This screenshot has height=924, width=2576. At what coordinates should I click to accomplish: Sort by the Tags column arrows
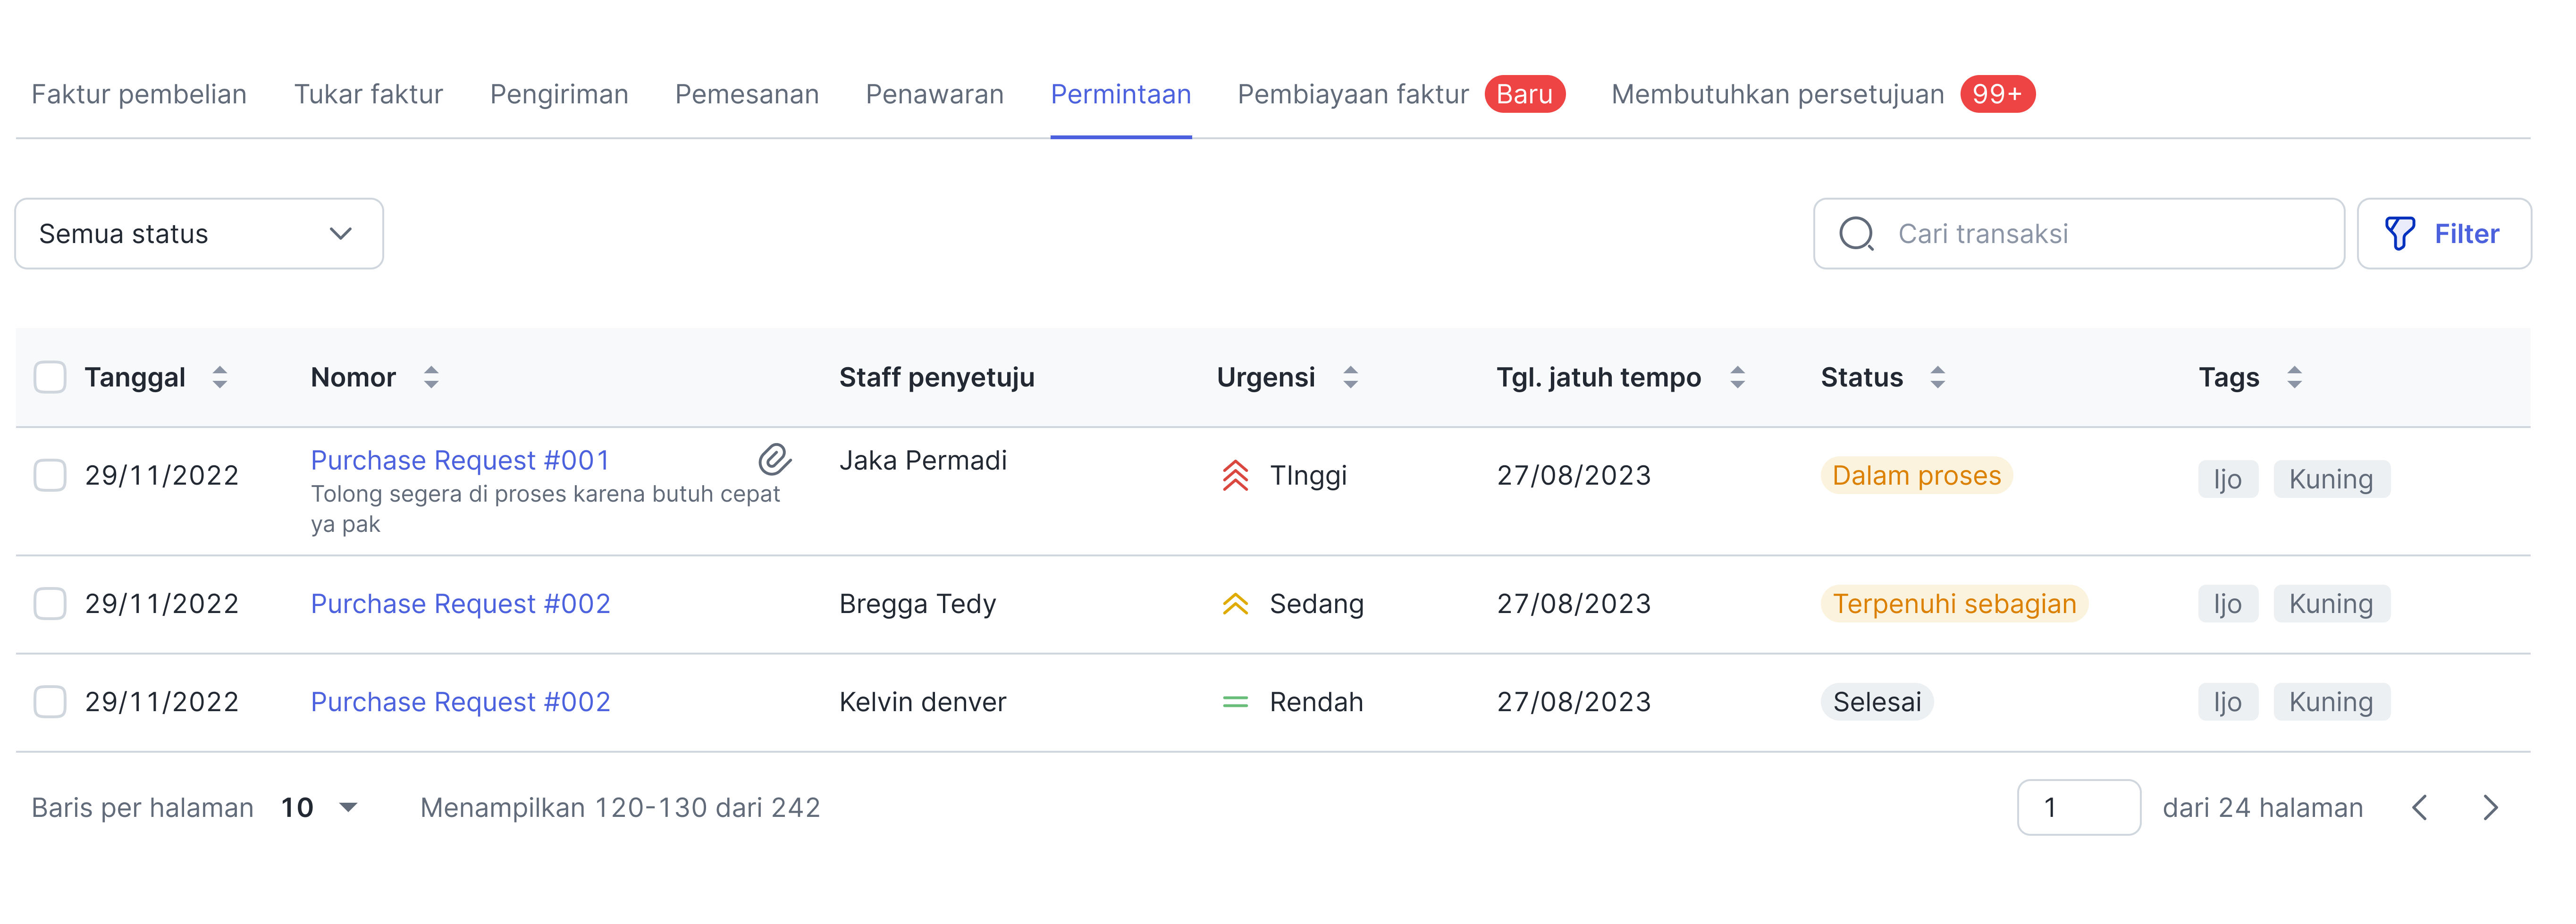pyautogui.click(x=2294, y=378)
